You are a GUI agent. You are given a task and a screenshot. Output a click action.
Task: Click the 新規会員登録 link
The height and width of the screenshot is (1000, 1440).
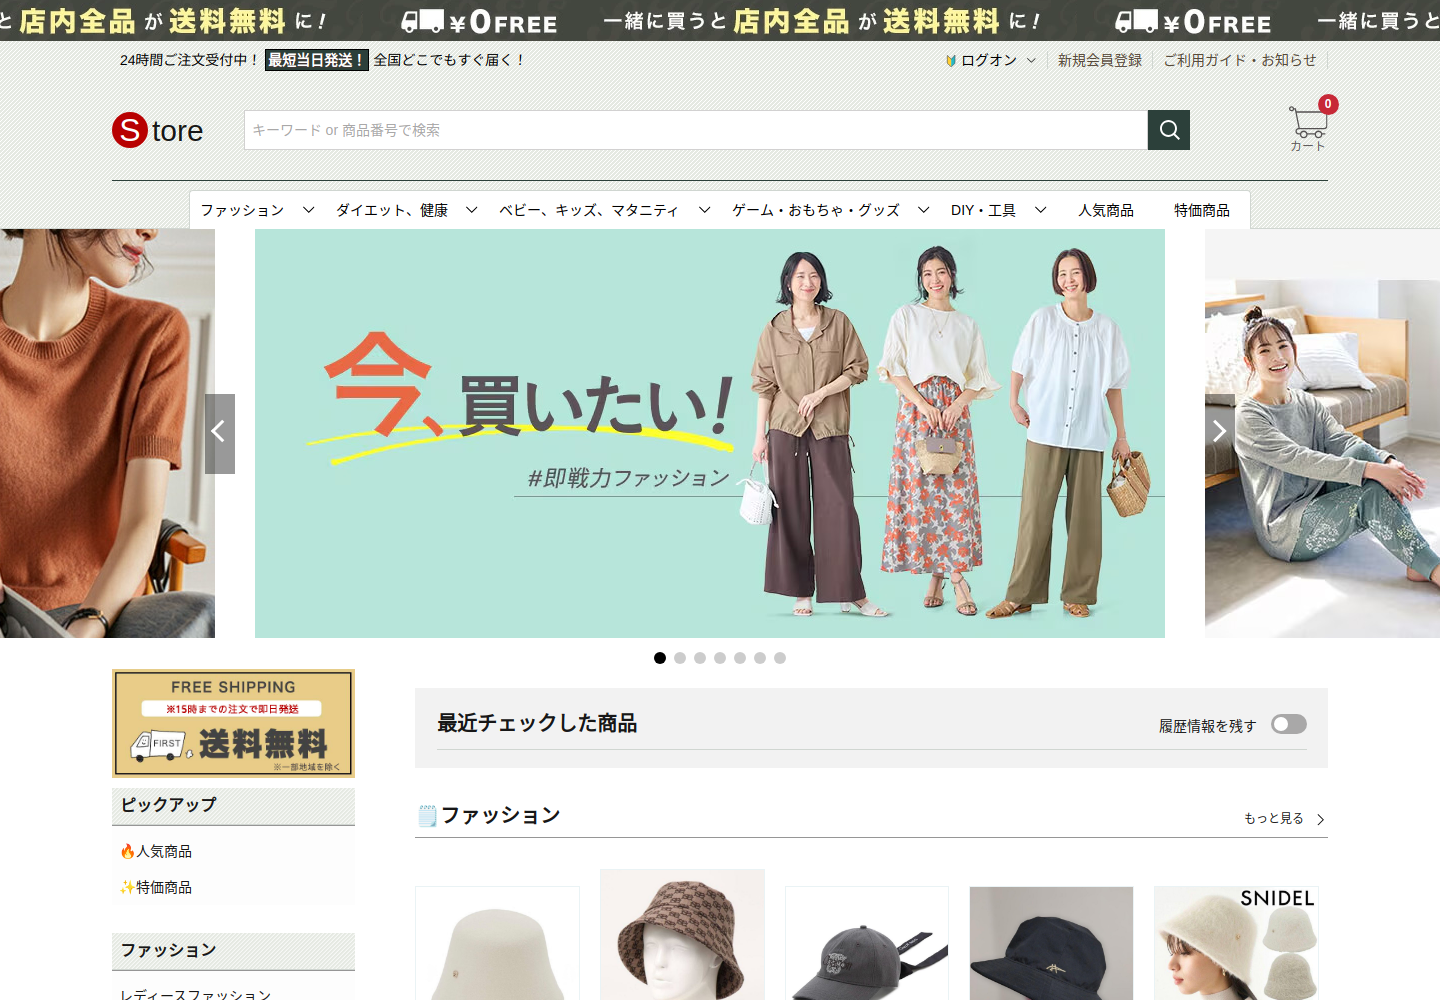[1100, 60]
